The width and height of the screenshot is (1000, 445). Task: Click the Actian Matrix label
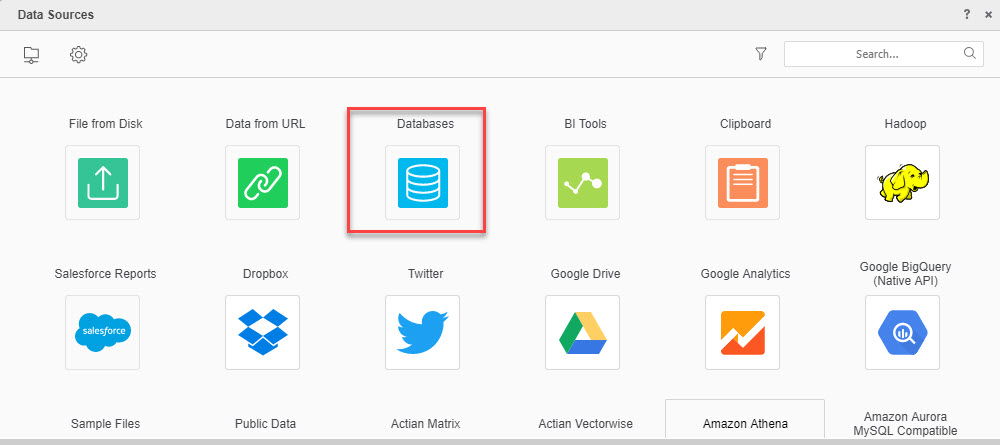pyautogui.click(x=425, y=423)
